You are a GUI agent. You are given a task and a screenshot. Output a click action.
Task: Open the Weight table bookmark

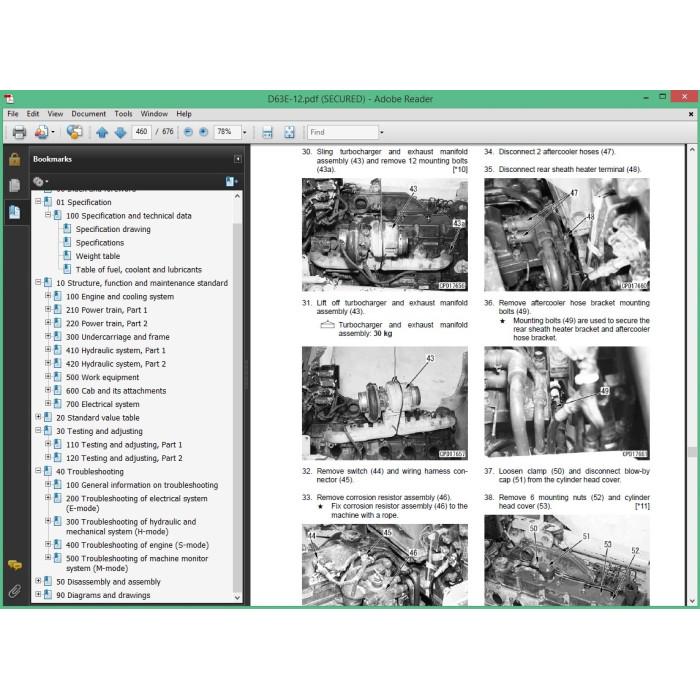(98, 256)
